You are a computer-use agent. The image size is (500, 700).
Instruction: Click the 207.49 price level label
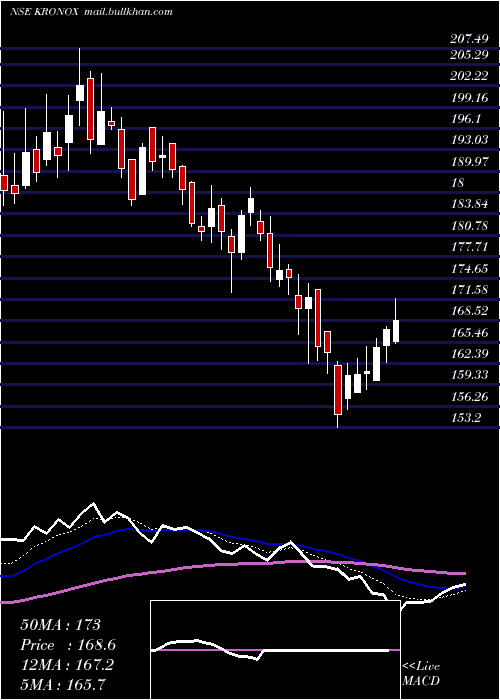469,39
